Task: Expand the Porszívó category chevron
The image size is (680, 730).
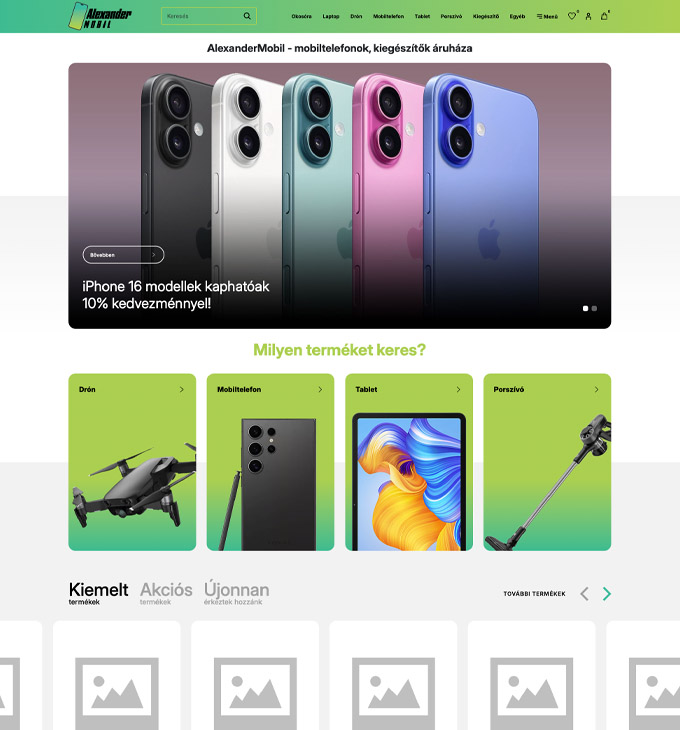Action: pyautogui.click(x=597, y=389)
